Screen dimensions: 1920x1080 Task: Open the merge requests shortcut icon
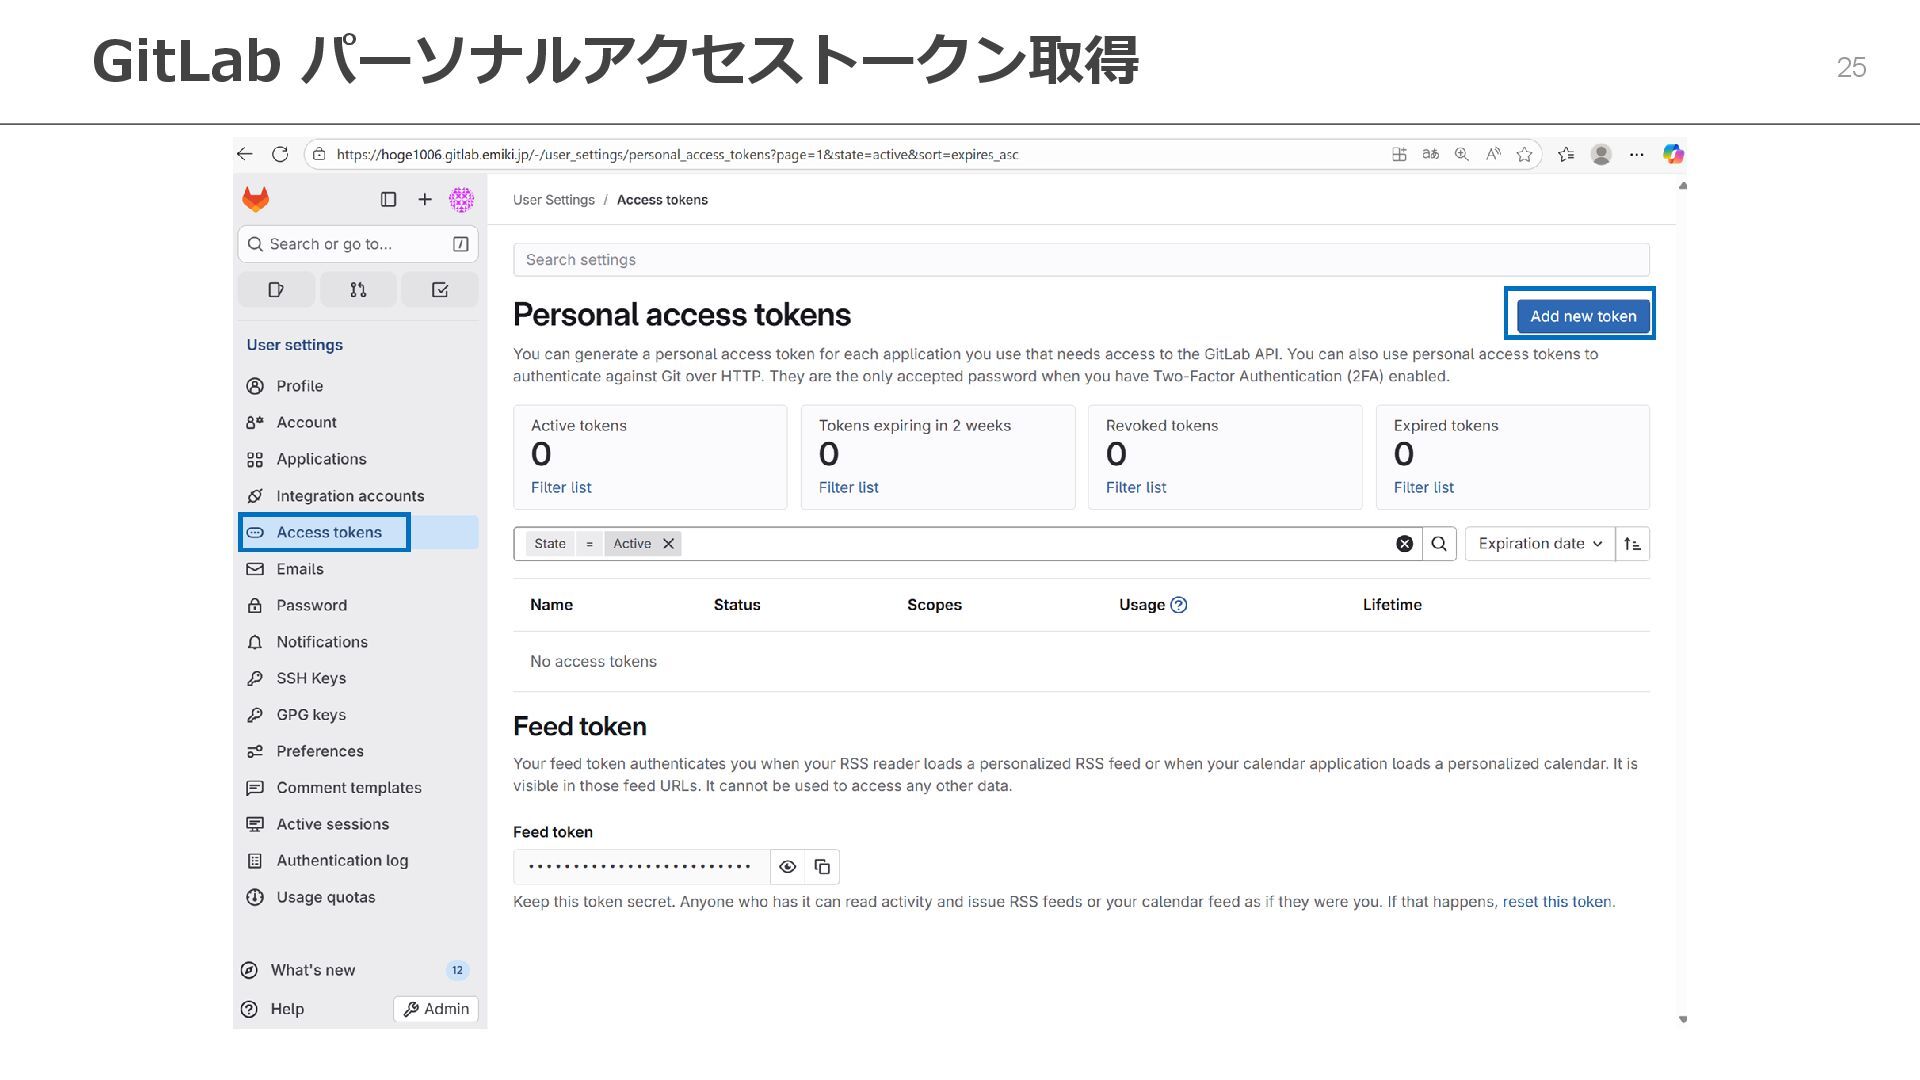[x=358, y=290]
